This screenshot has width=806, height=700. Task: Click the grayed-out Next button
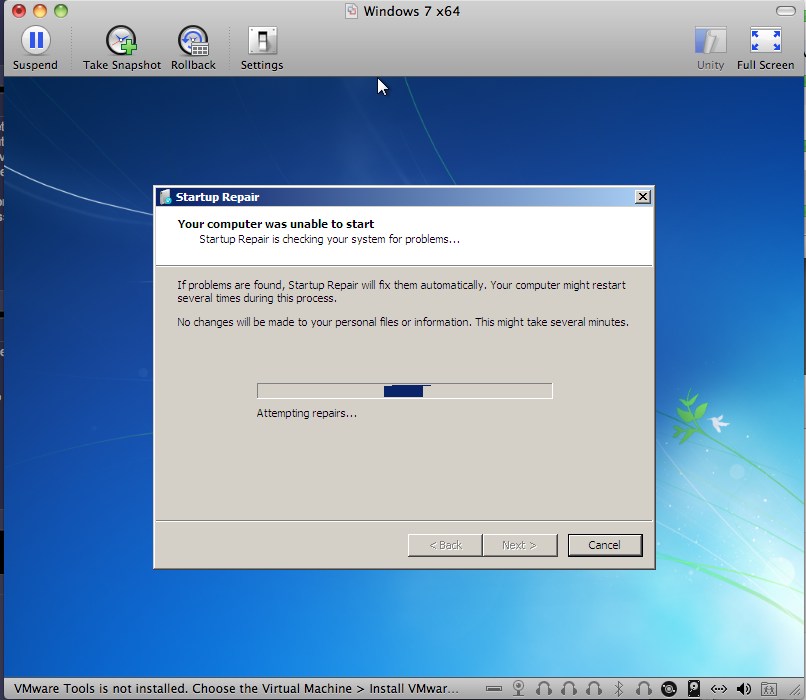point(520,545)
